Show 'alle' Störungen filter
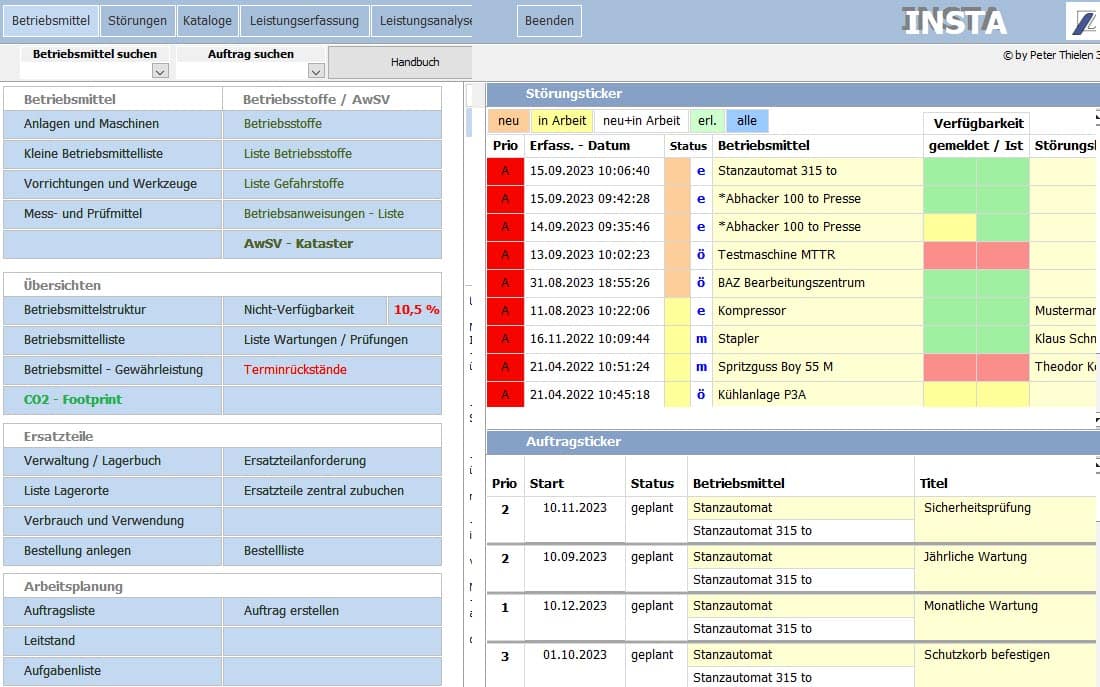 tap(747, 121)
